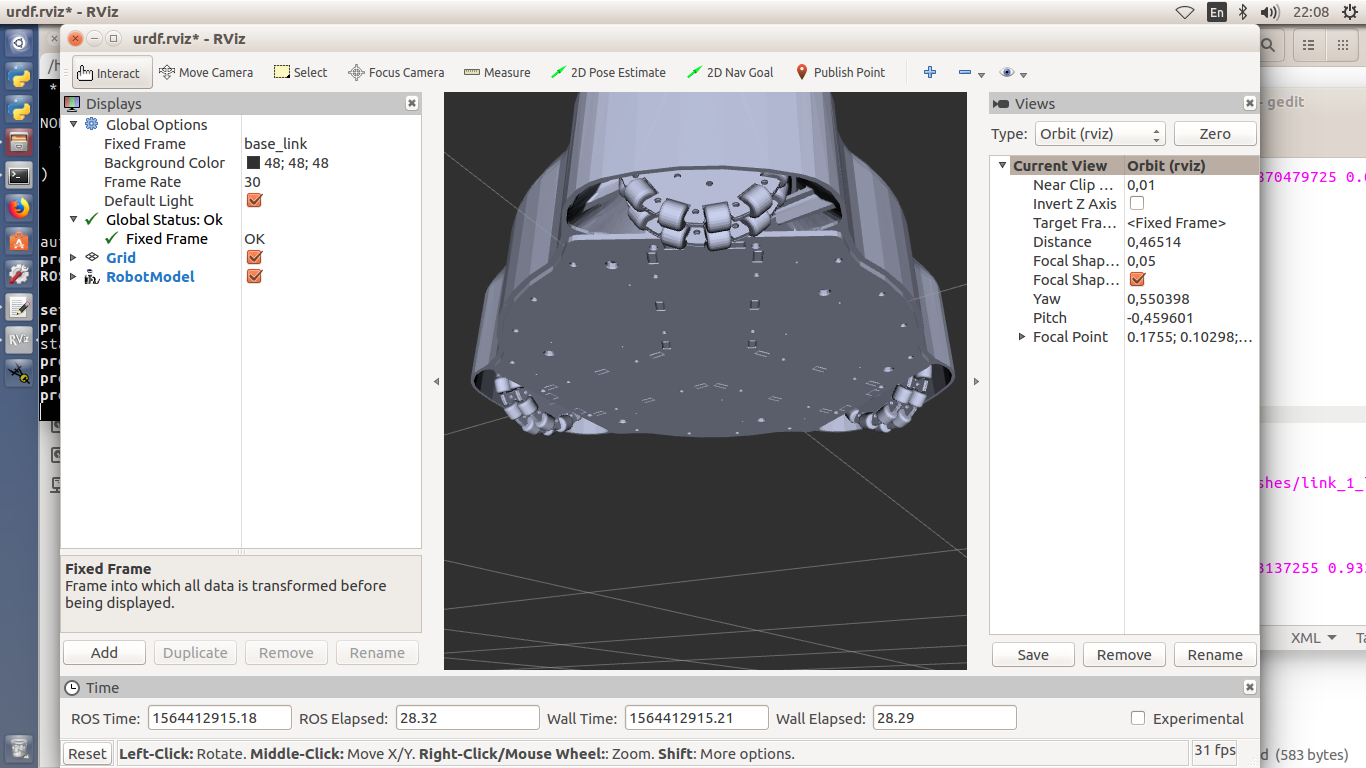Toggle the Default Light checkbox

254,200
